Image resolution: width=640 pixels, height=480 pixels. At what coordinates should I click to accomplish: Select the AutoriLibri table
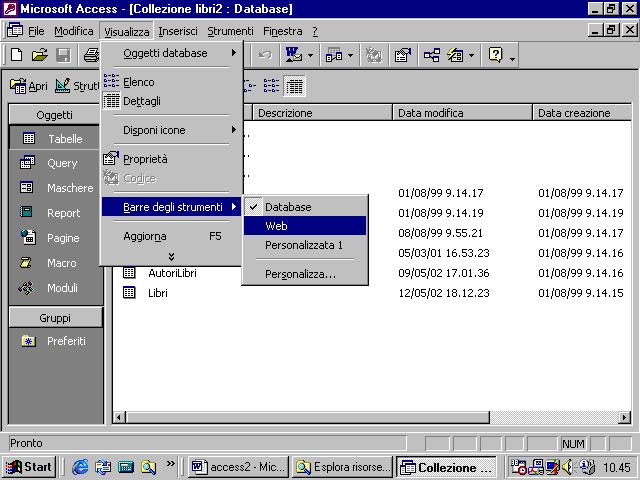click(x=172, y=273)
